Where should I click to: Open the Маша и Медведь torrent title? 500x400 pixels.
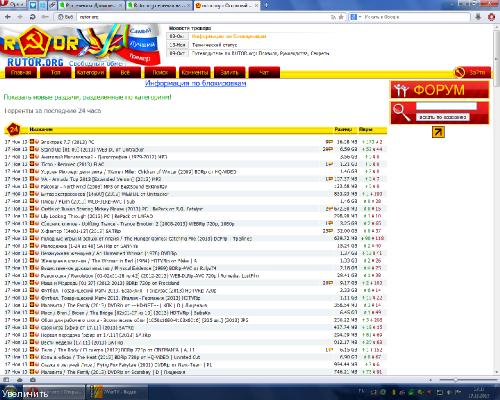click(110, 283)
